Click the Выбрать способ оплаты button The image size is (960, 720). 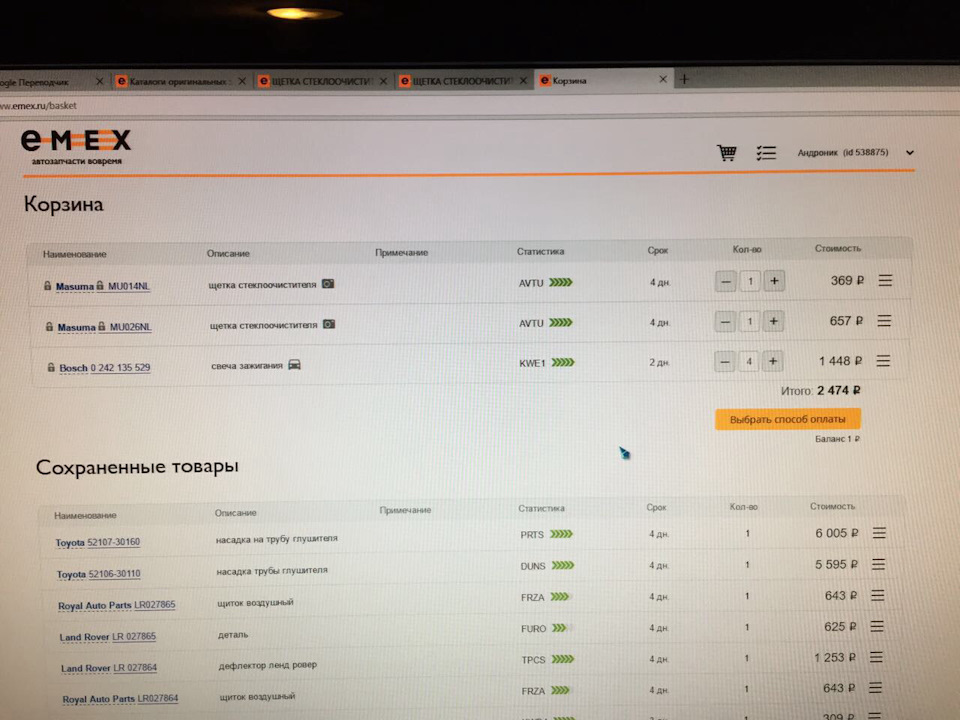pyautogui.click(x=787, y=419)
